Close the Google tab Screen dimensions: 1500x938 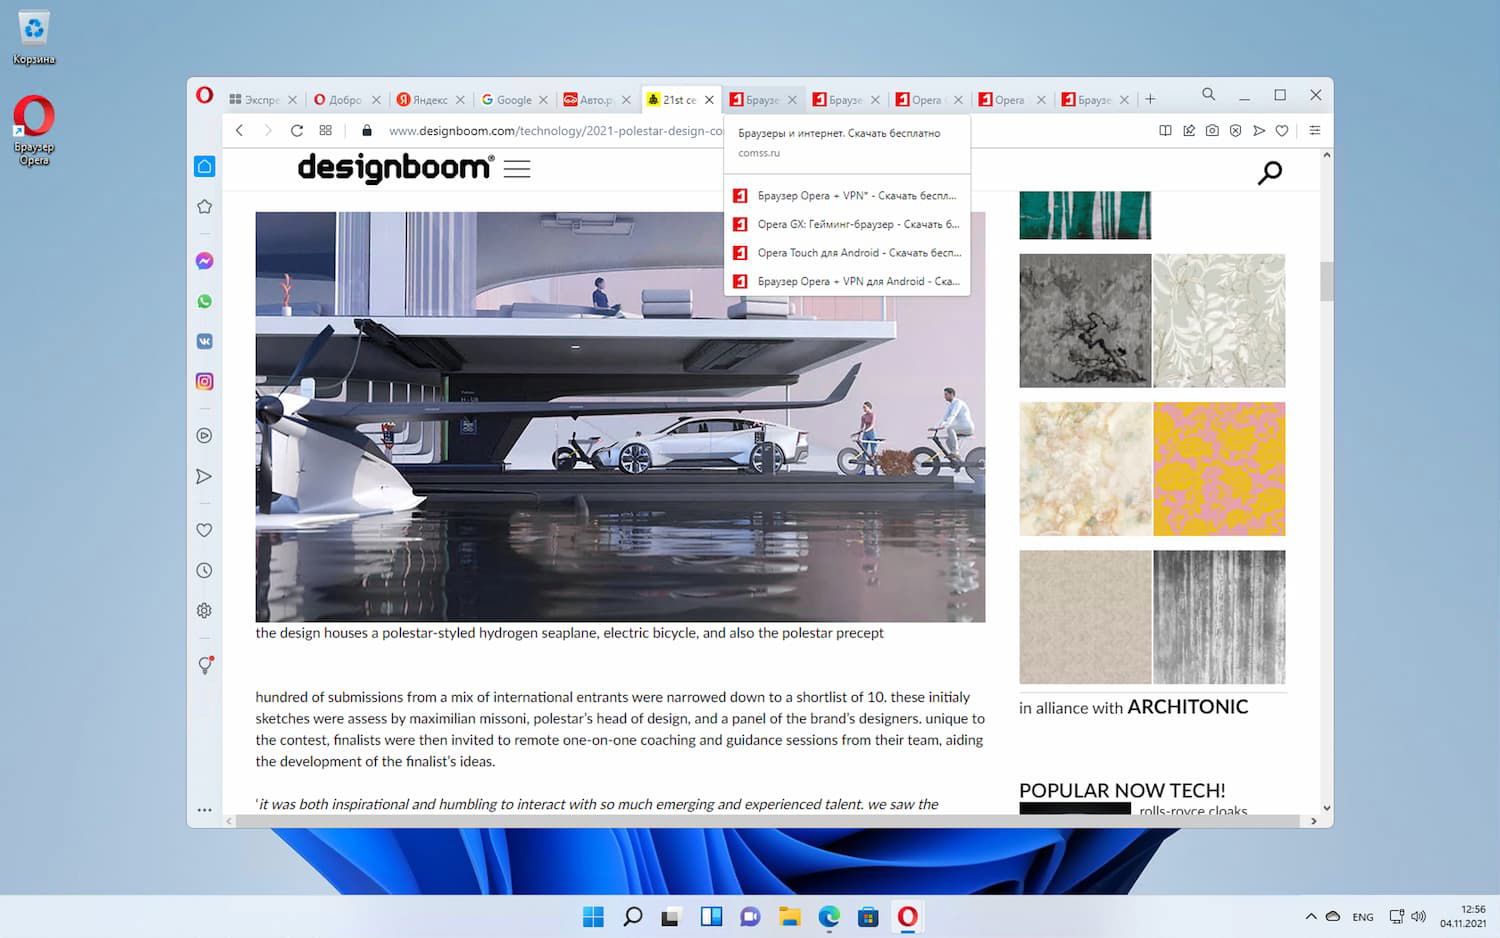click(543, 100)
